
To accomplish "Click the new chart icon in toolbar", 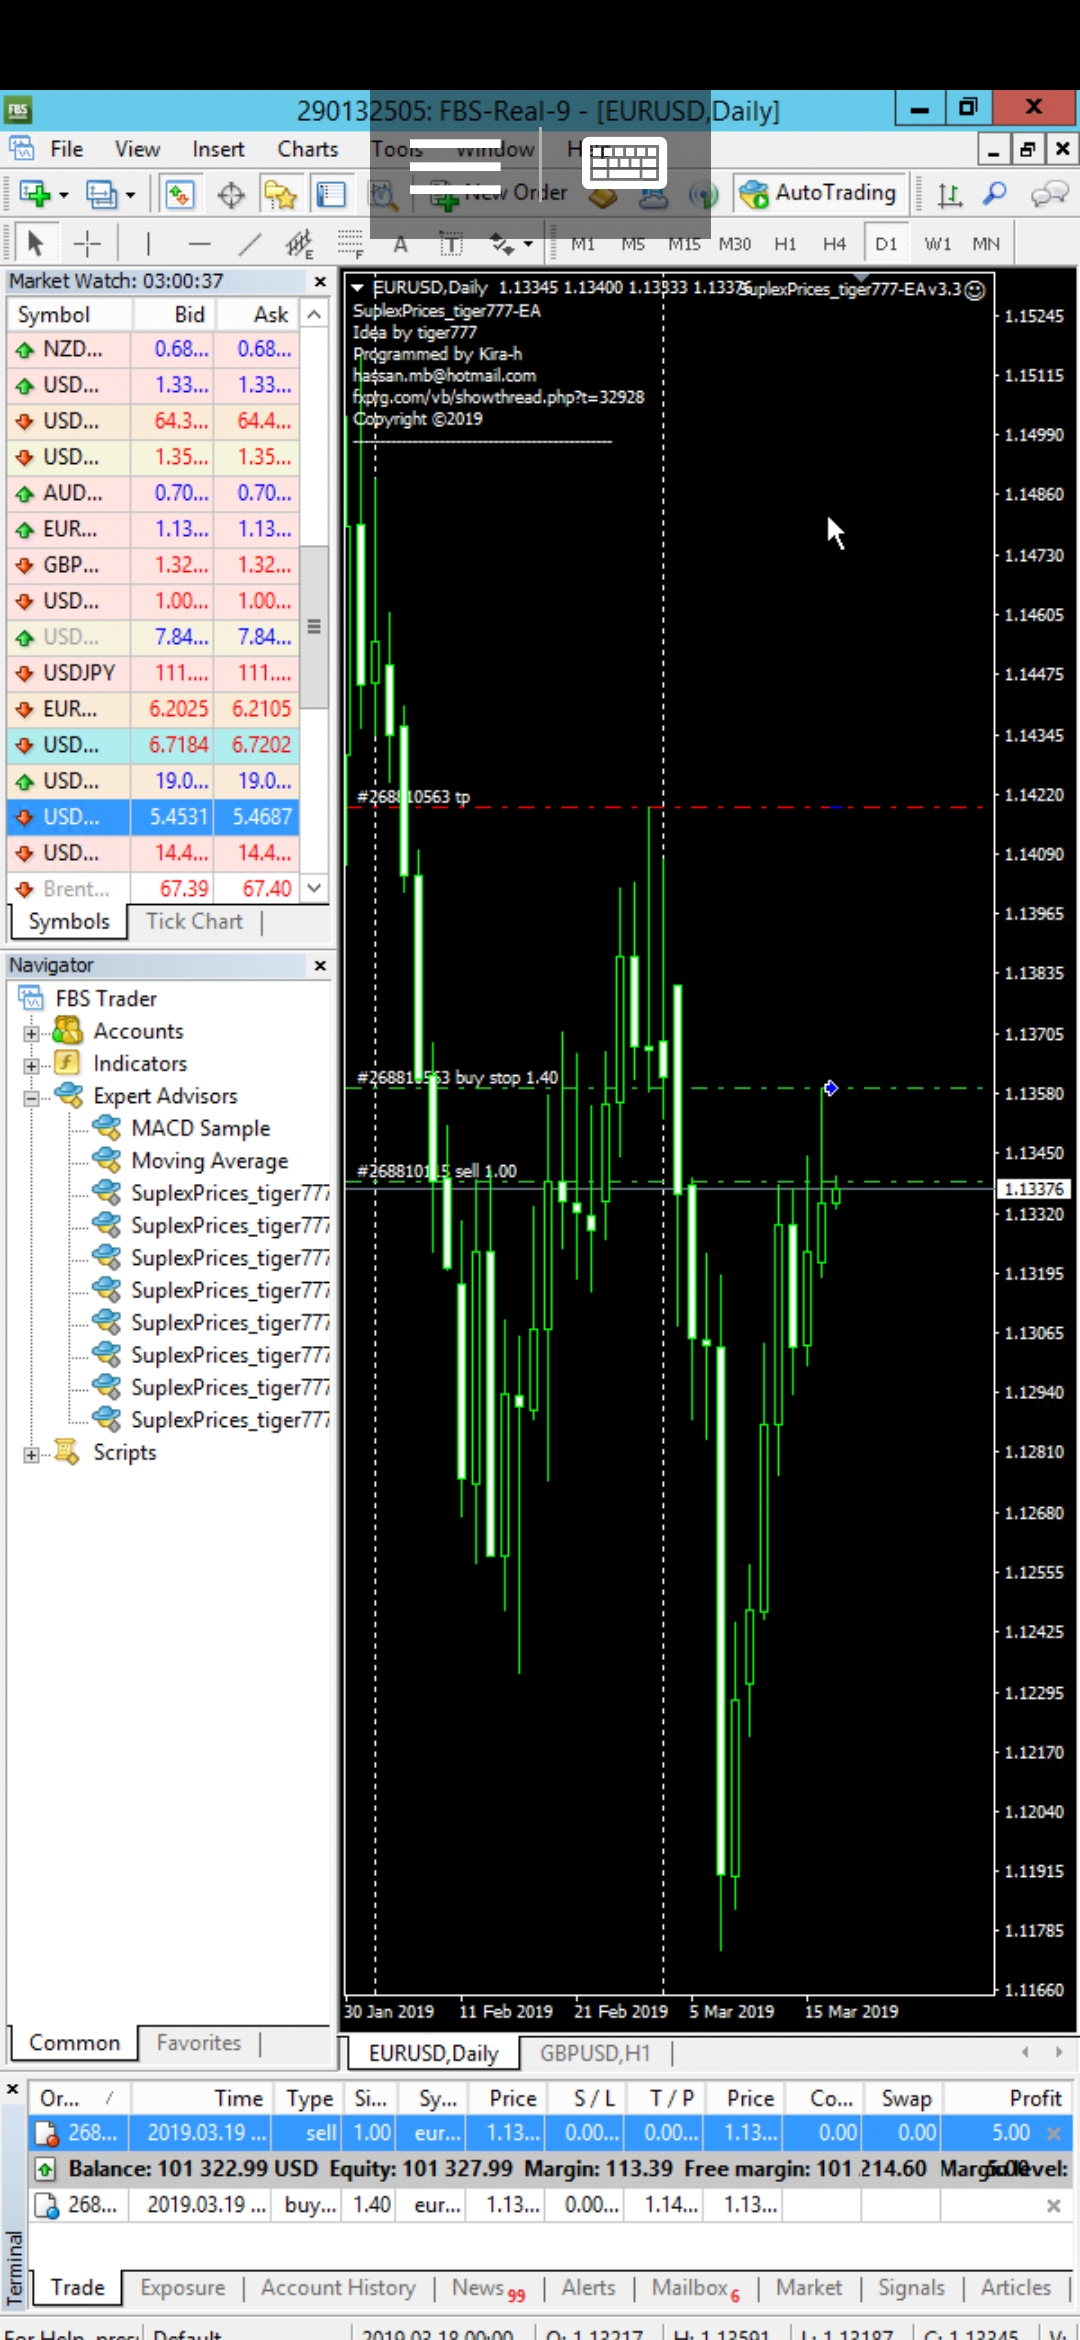I will (x=35, y=194).
